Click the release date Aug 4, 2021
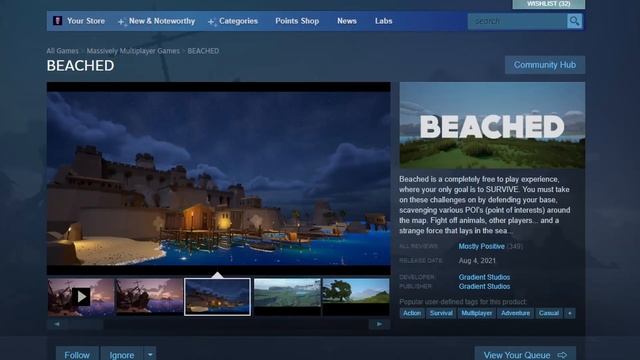 tap(477, 261)
